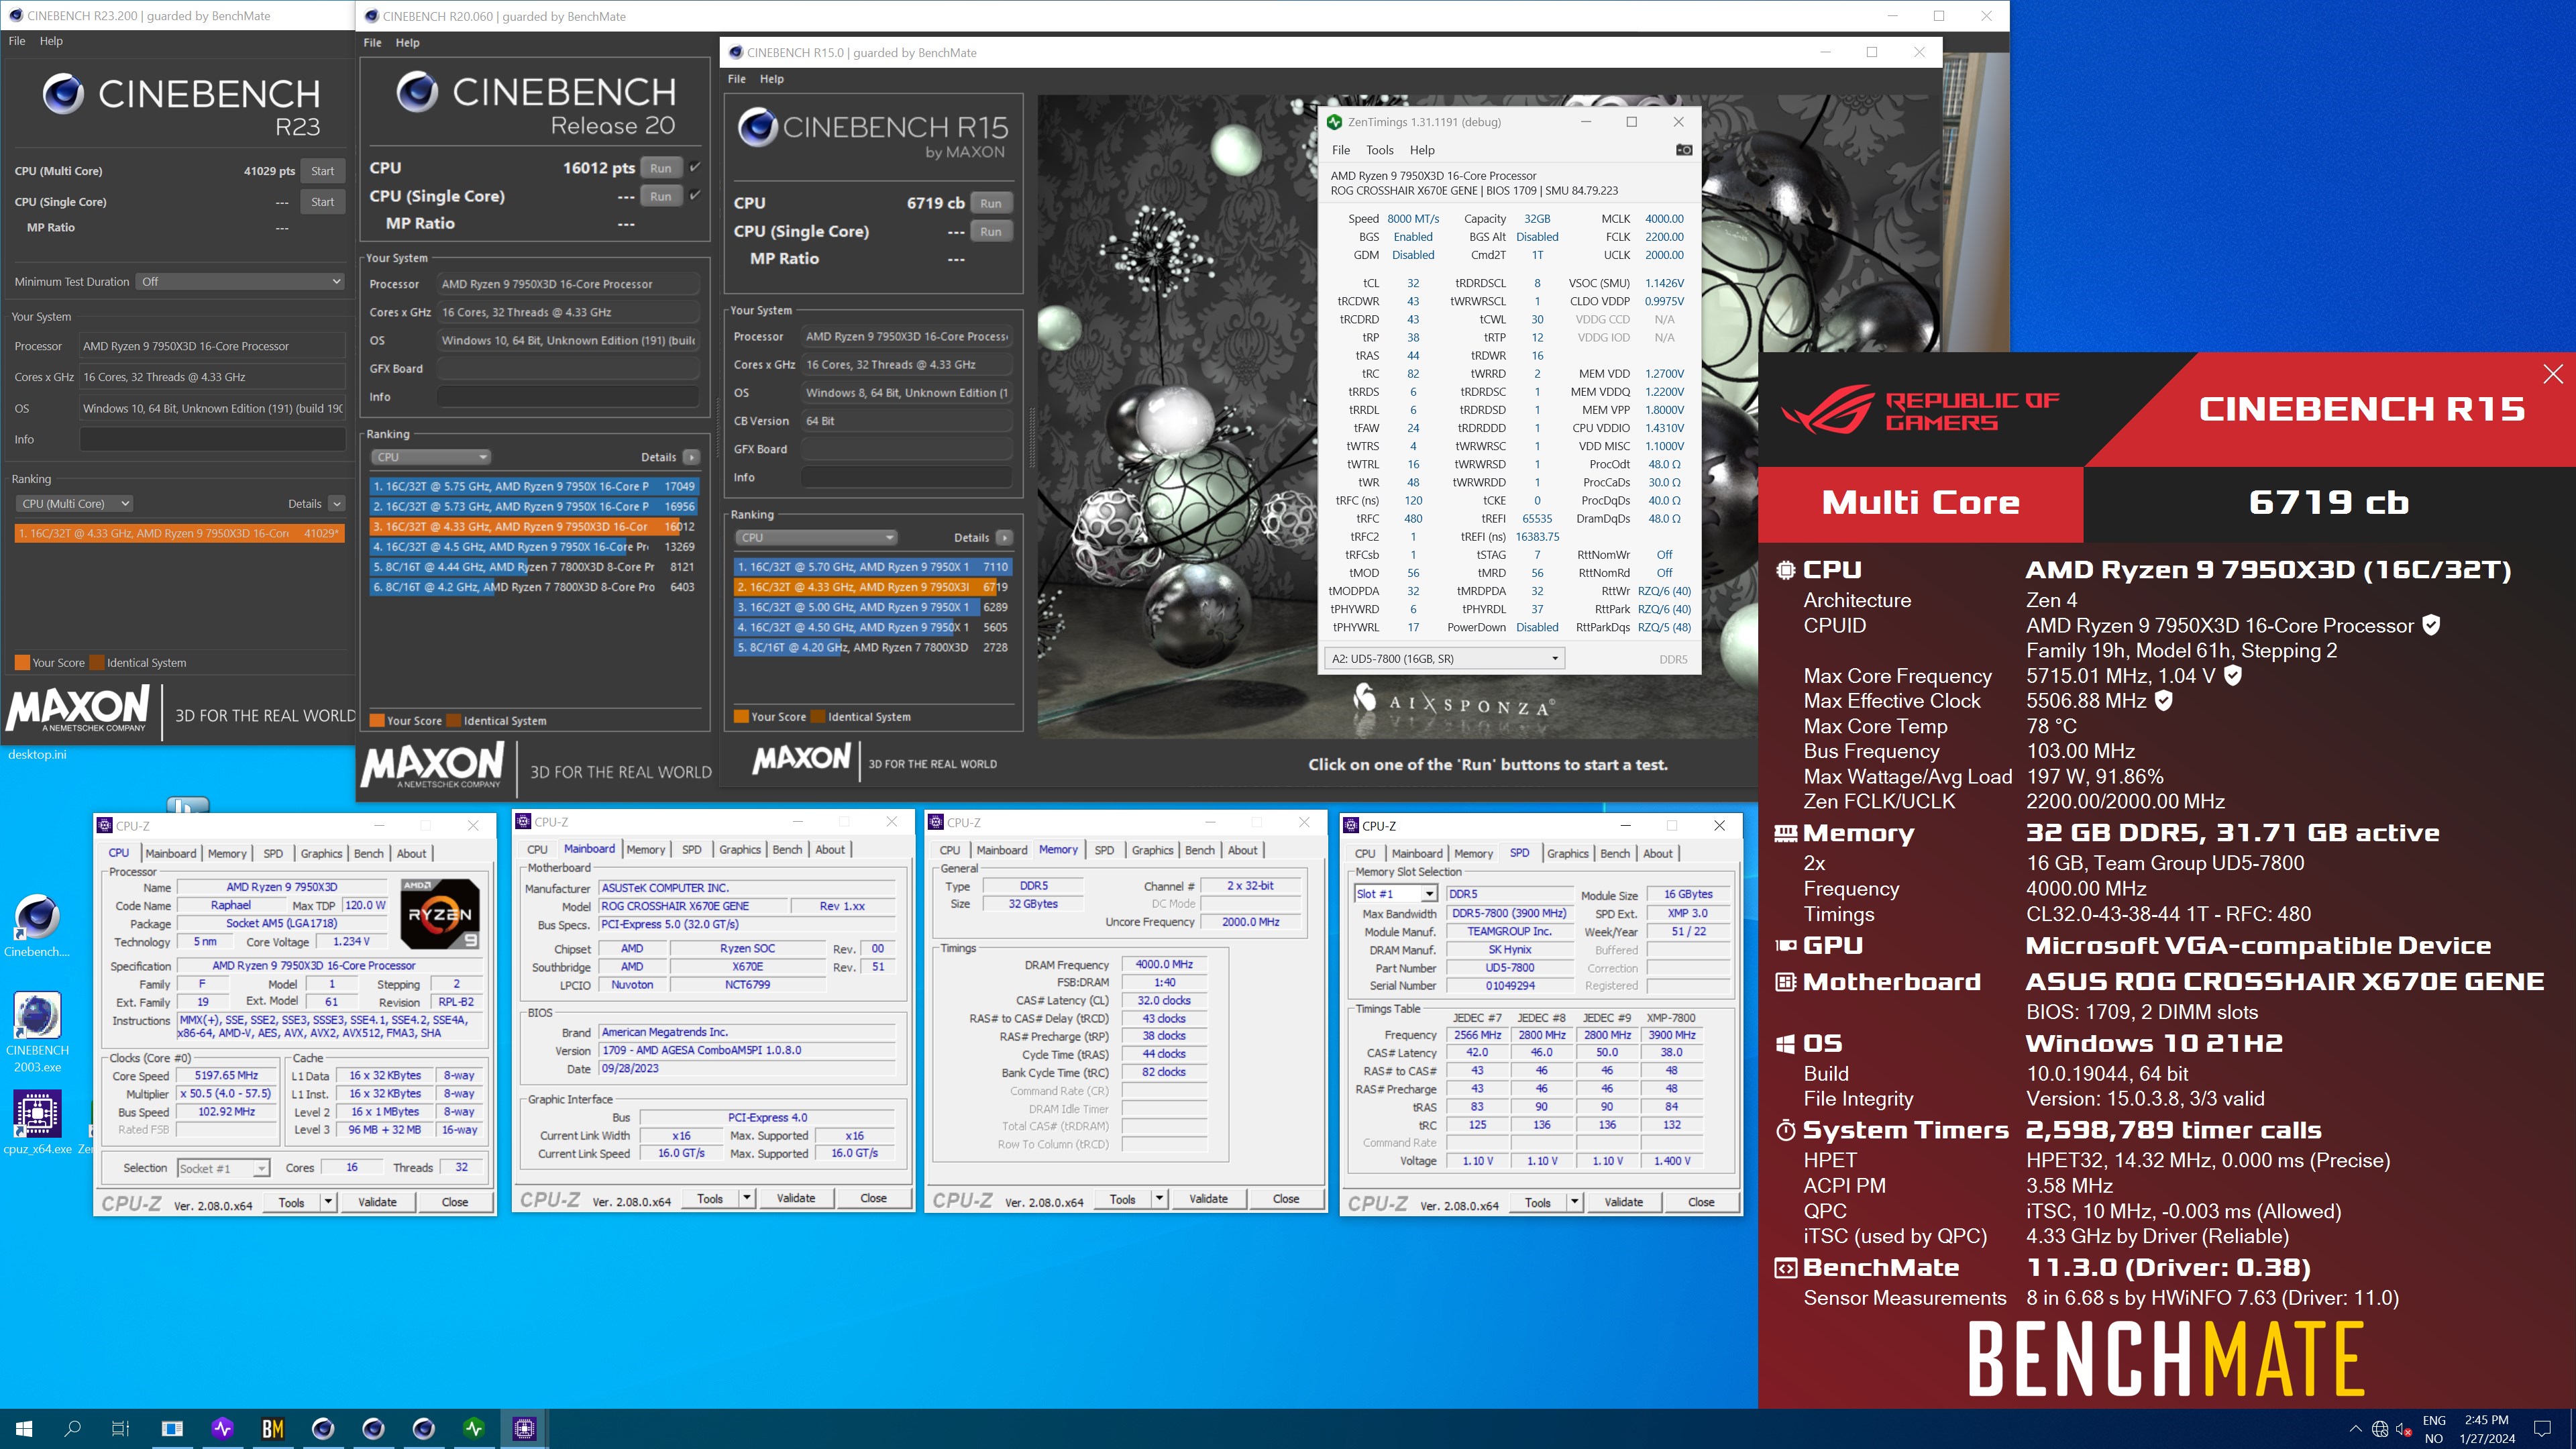This screenshot has height=1449, width=2576.
Task: Switch to Memory tab in CPU-Z CPU window
Action: [227, 853]
